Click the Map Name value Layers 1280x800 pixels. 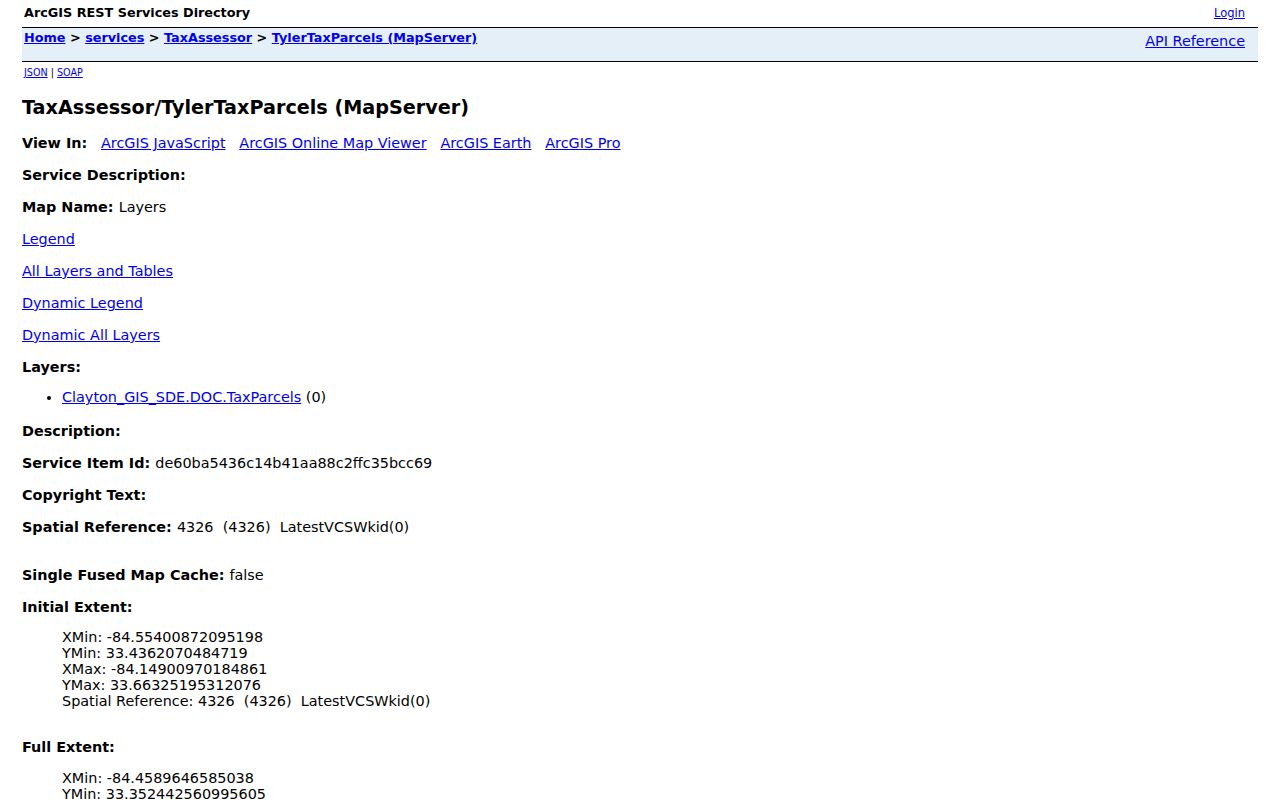pos(142,207)
